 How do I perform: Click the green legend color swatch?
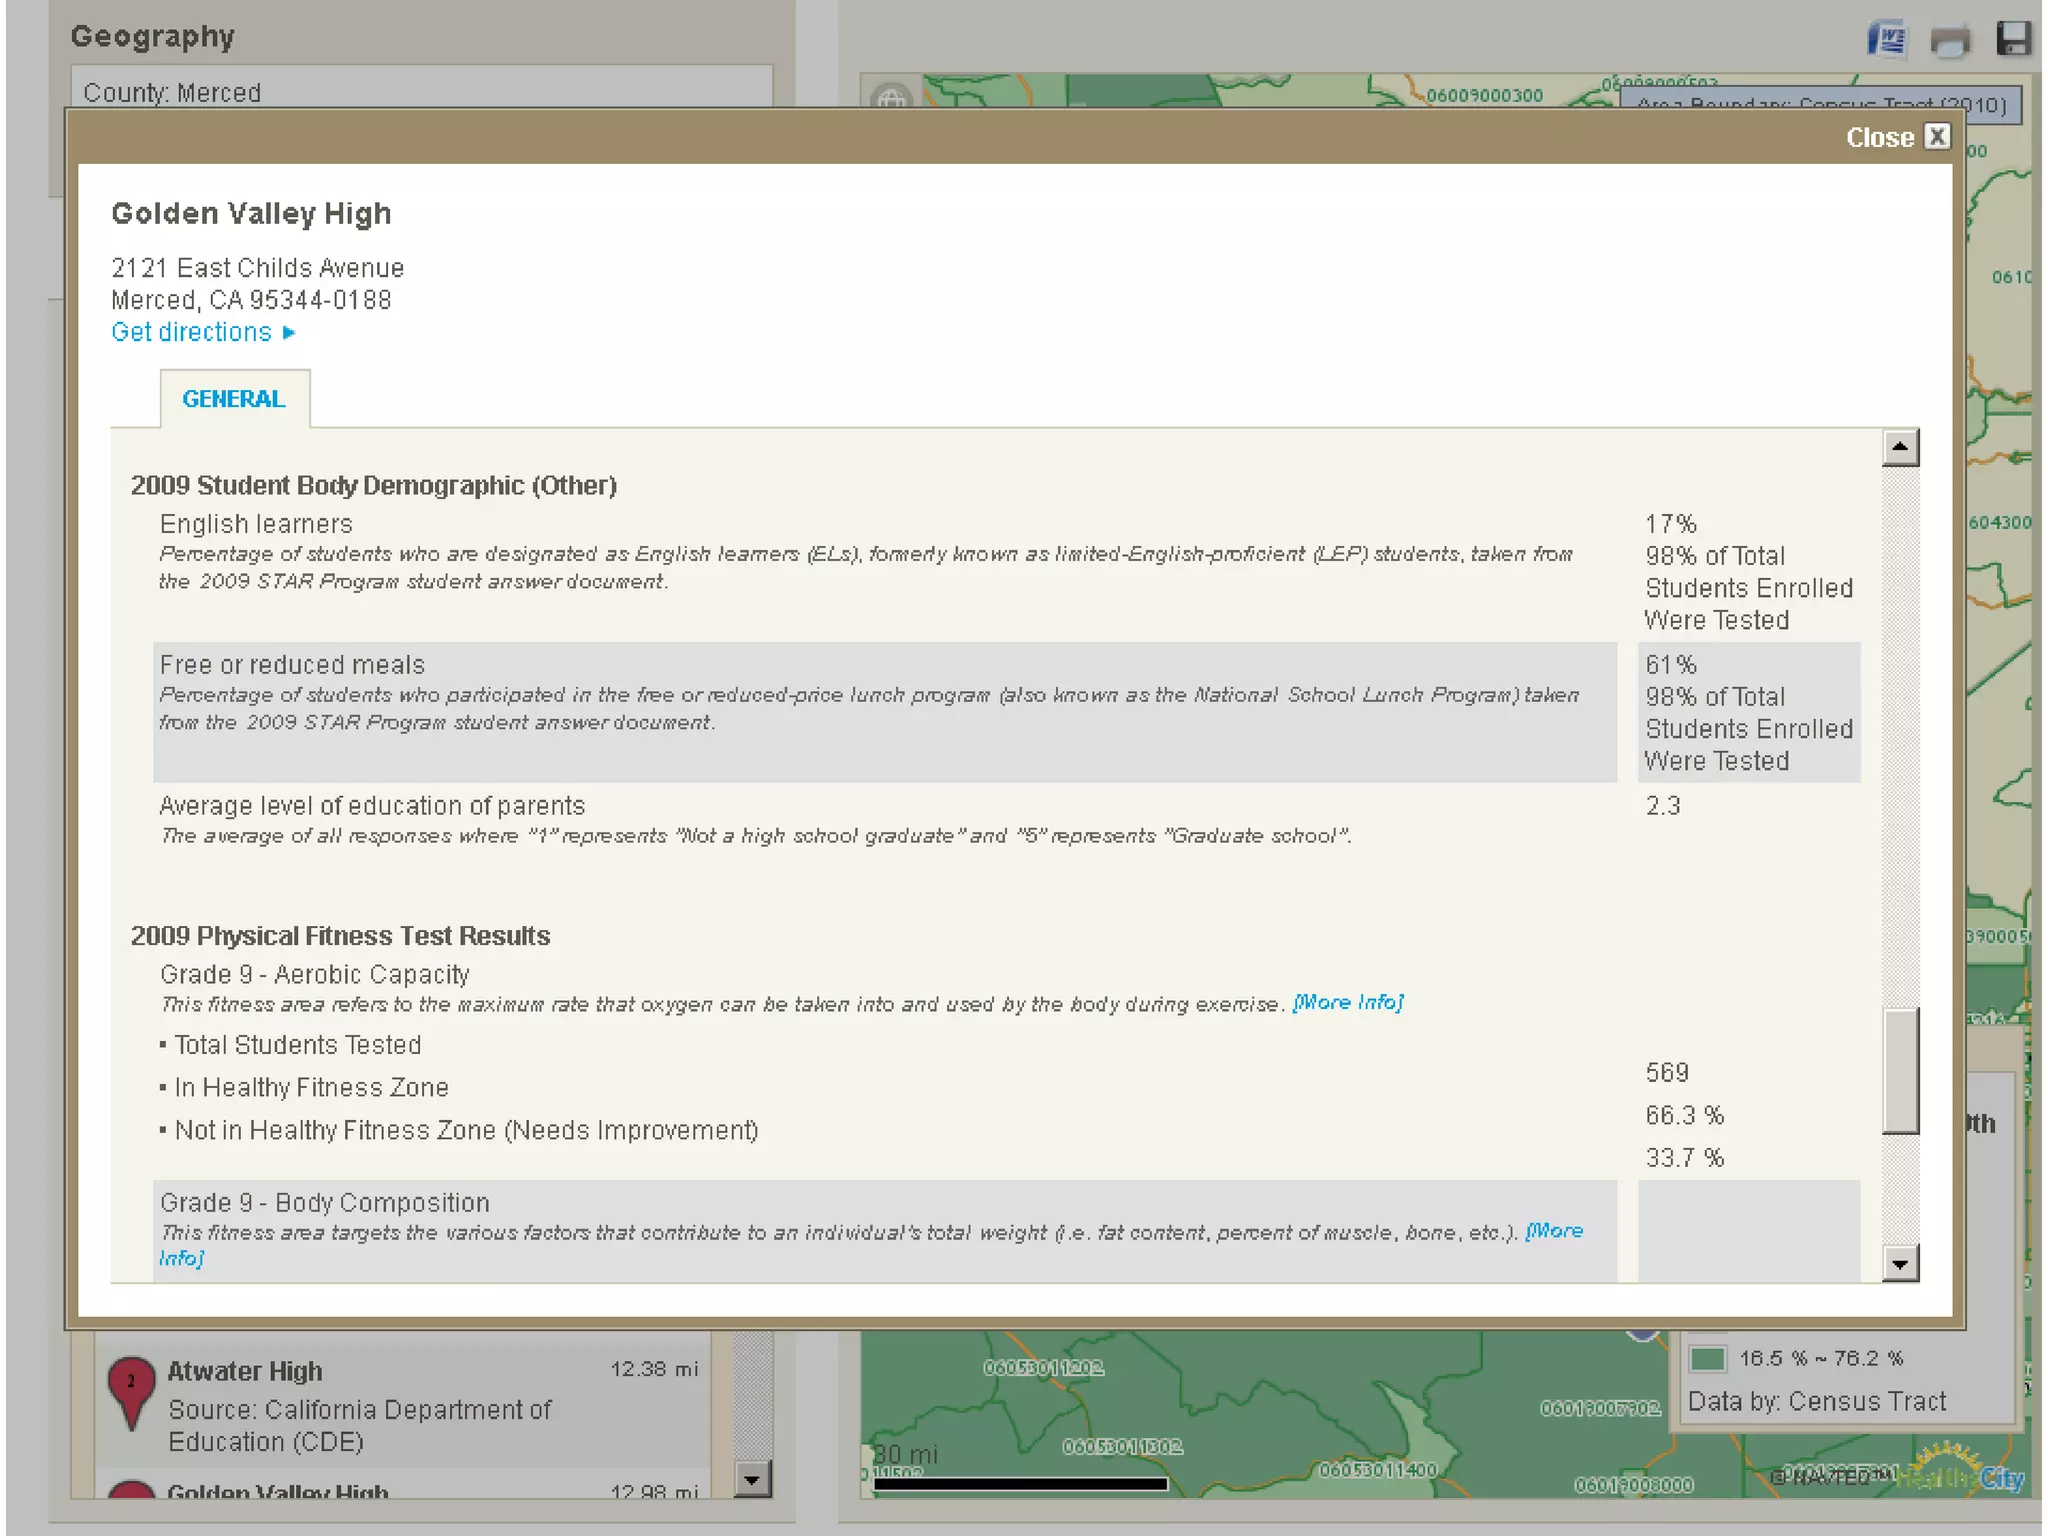click(x=1707, y=1358)
